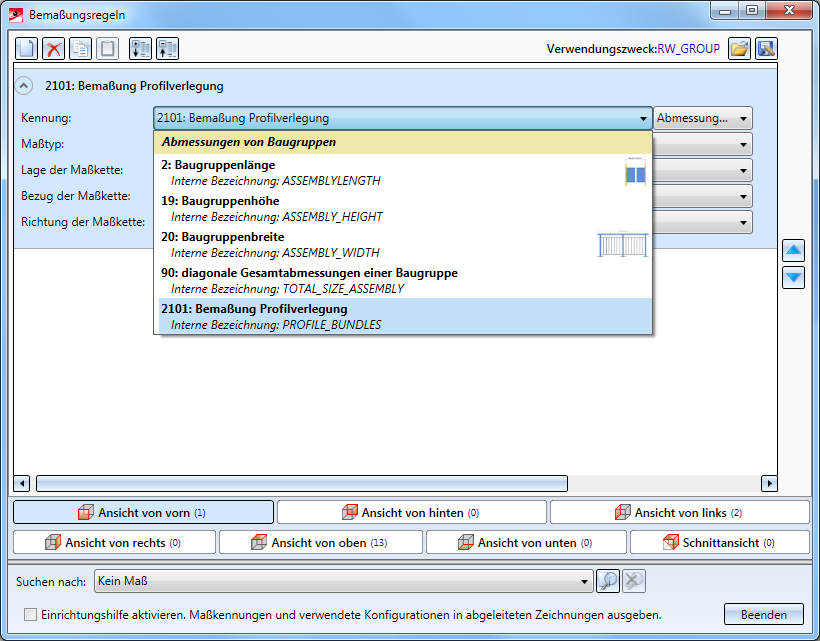Switch to Ansicht von unten
This screenshot has width=820, height=641.
(526, 542)
